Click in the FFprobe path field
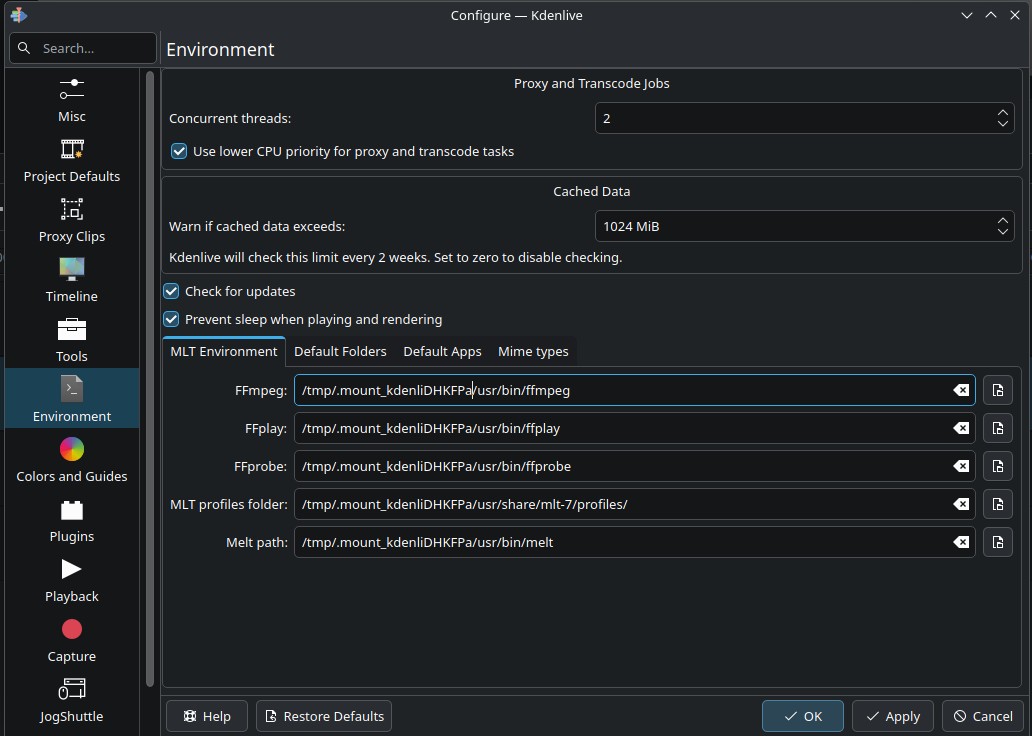 click(620, 466)
